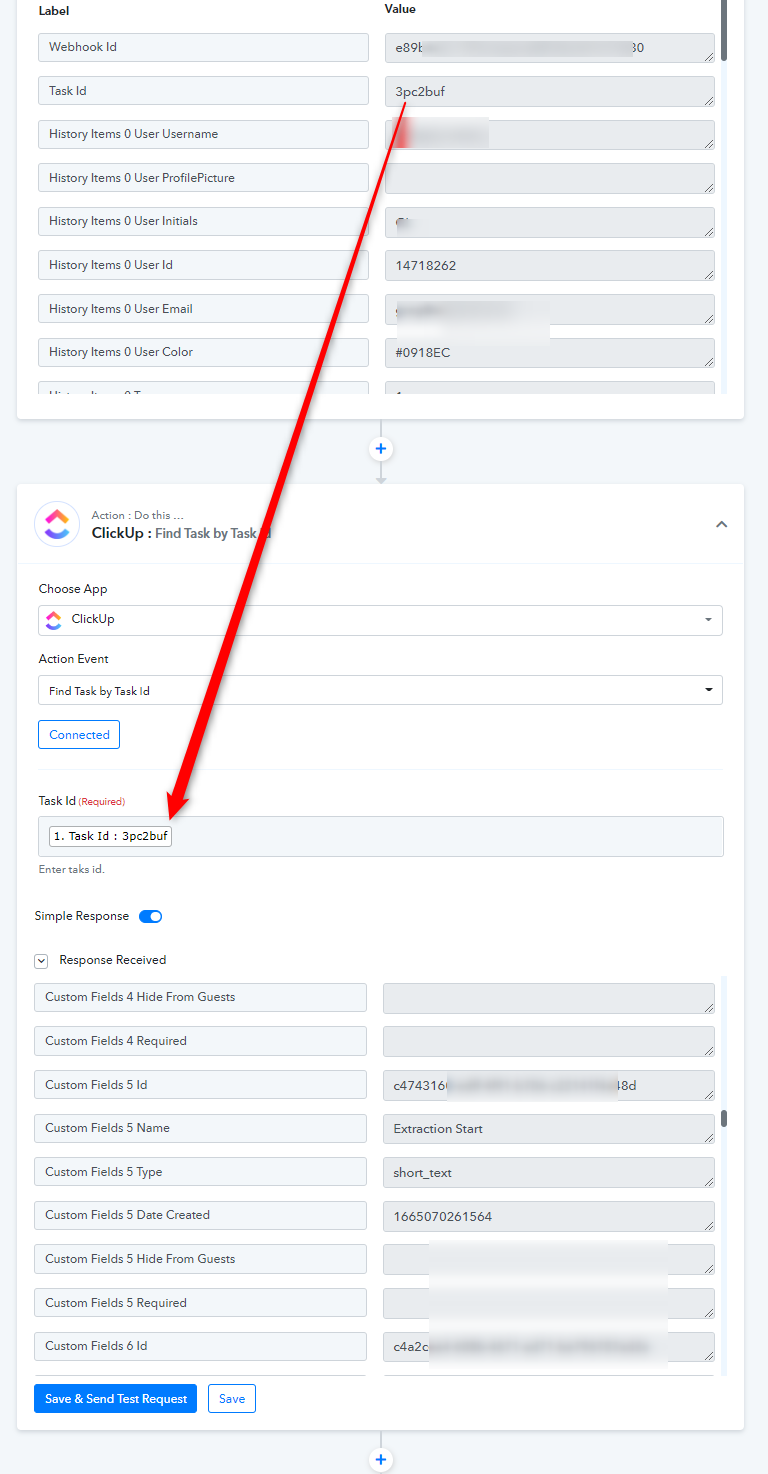This screenshot has width=768, height=1474.
Task: Disable the Simple Response toggle
Action: click(150, 916)
